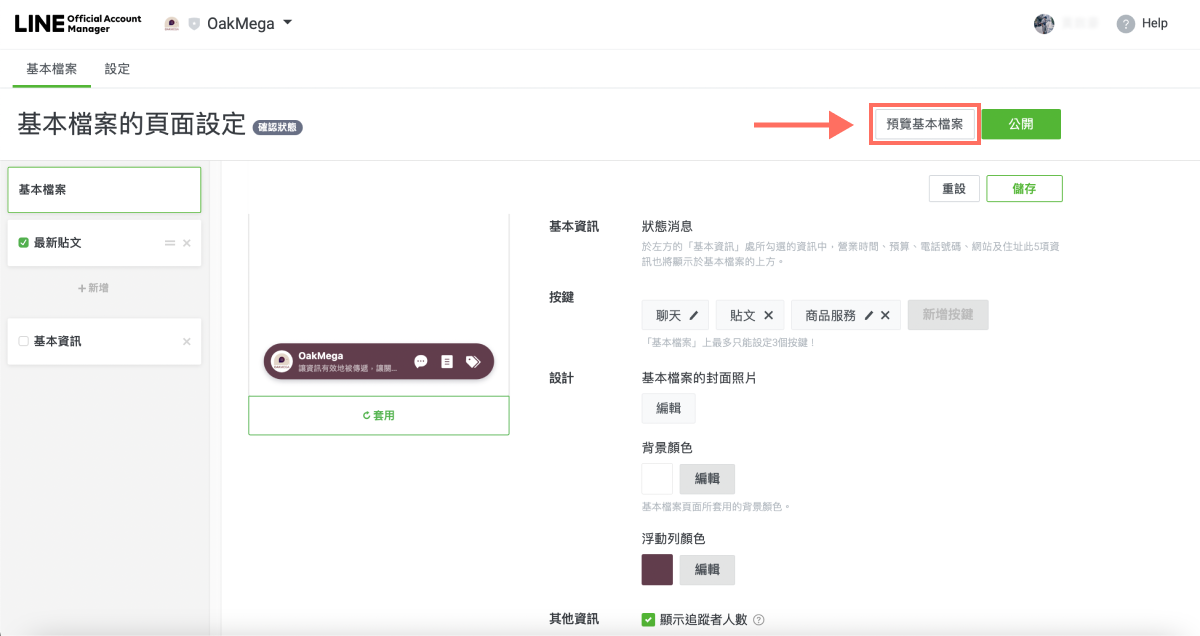
Task: Click 編輯 next to 背景顏色 swatch
Action: point(707,479)
